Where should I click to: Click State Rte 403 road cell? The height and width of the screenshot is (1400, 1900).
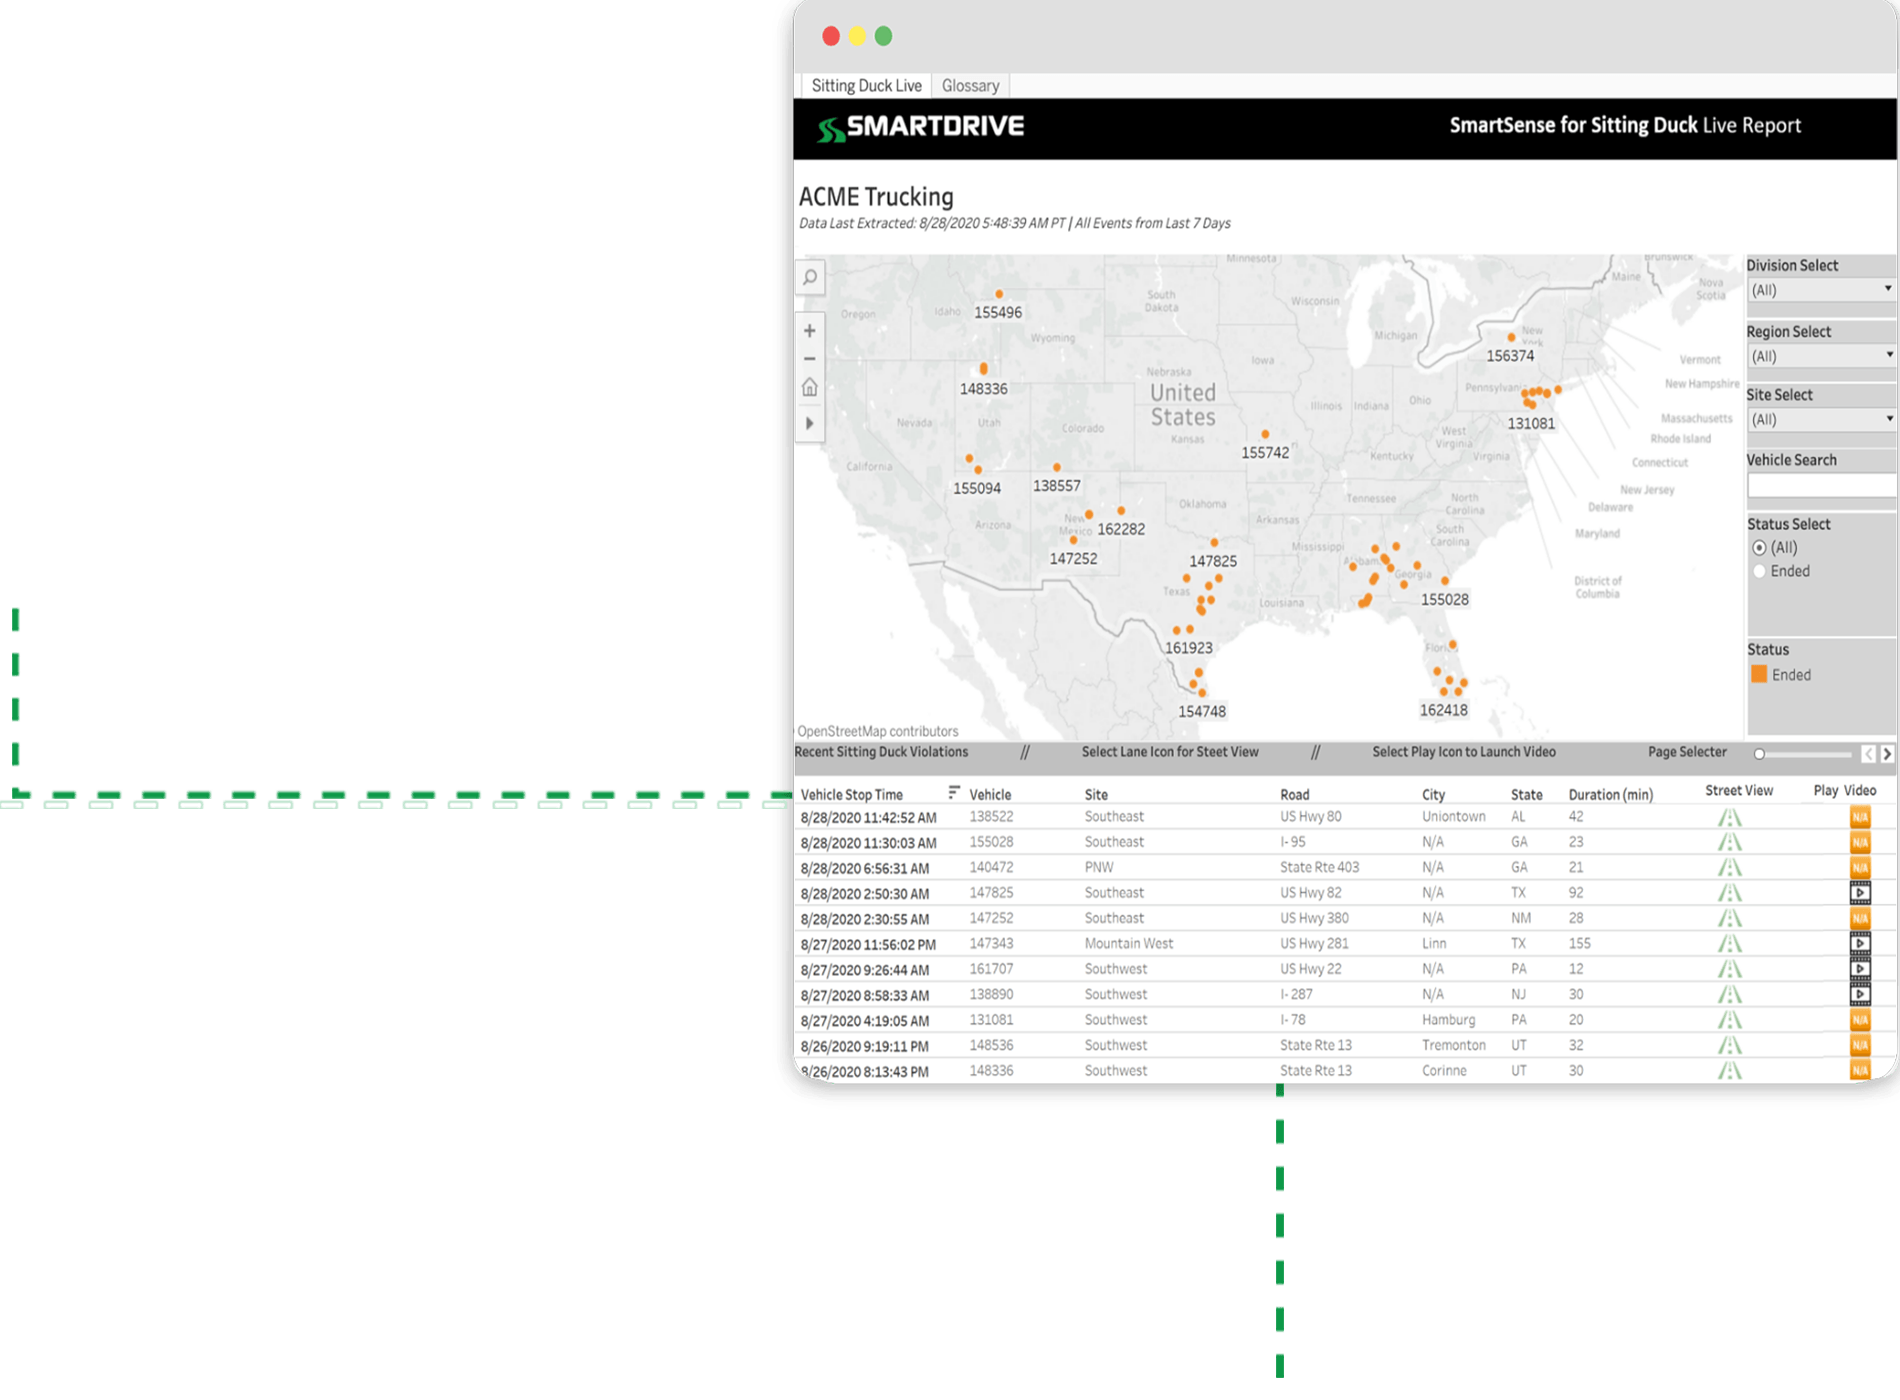[1319, 868]
